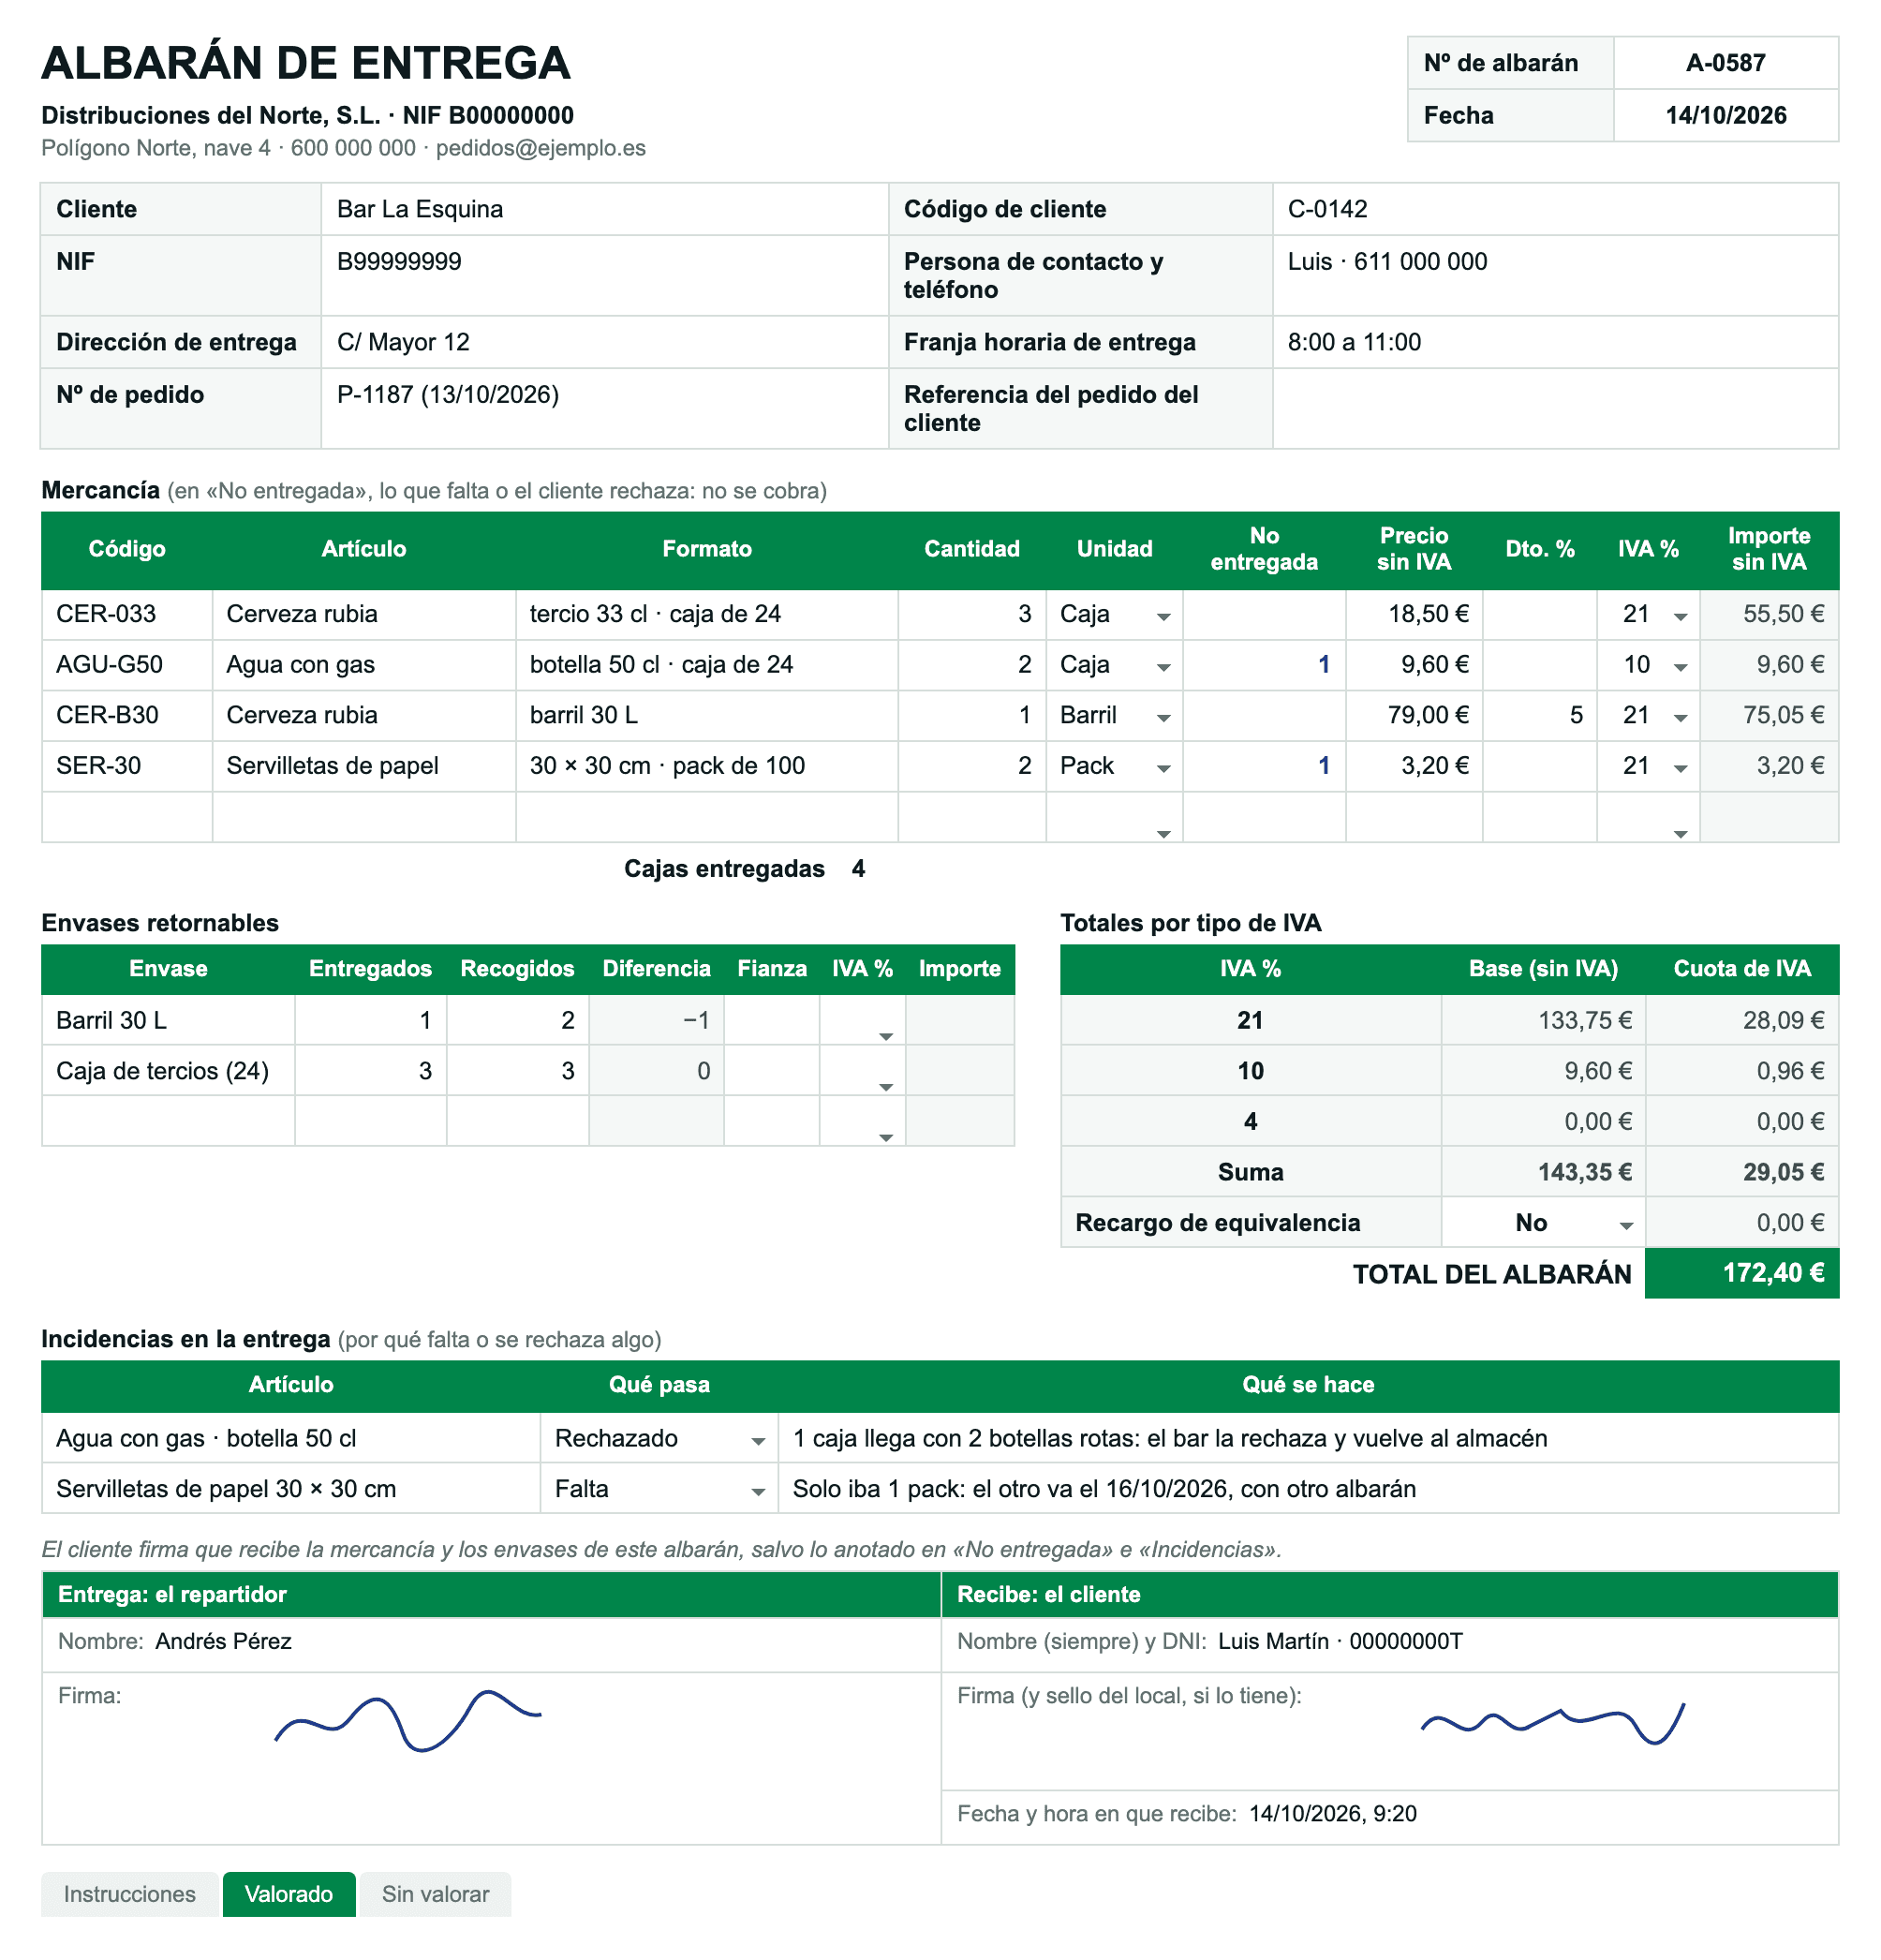This screenshot has width=1881, height=1960.
Task: Click the NIF value B99999999
Action: point(604,275)
